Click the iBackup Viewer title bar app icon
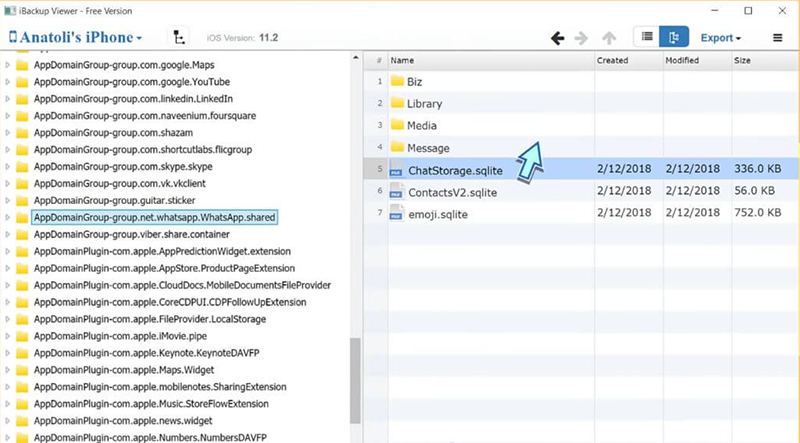Viewport: 800px width, 443px height. coord(10,11)
